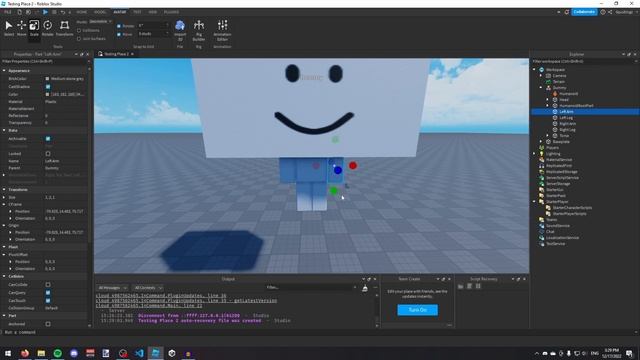This screenshot has width=640, height=360.
Task: Select StarterCharacterScripts in Explorer
Action: [572, 207]
